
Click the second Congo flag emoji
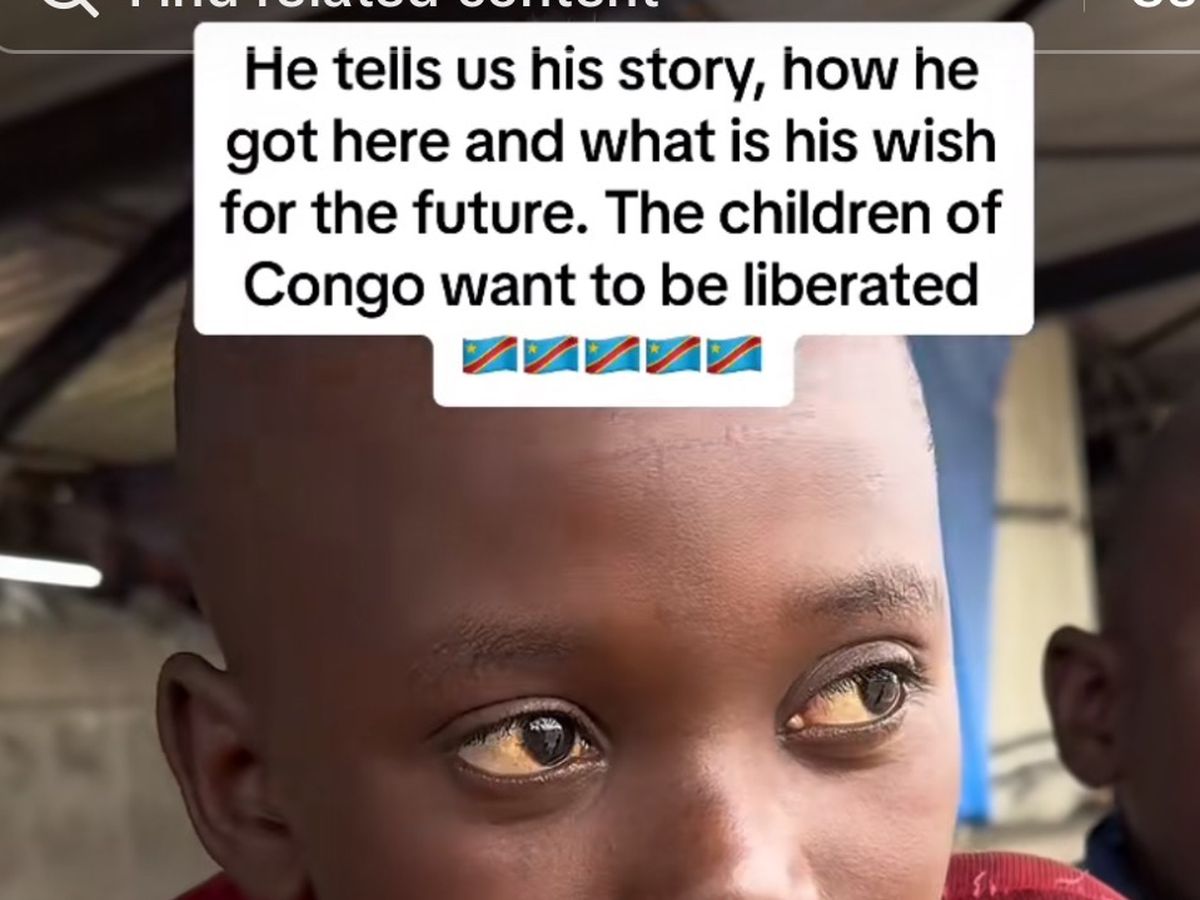(551, 355)
